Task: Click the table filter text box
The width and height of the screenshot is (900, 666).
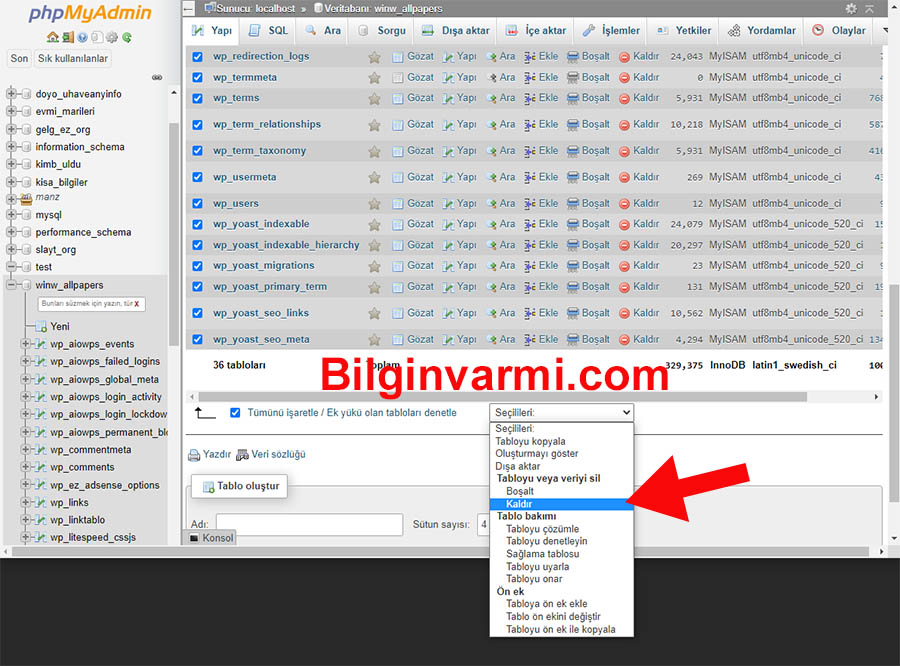Action: click(92, 304)
